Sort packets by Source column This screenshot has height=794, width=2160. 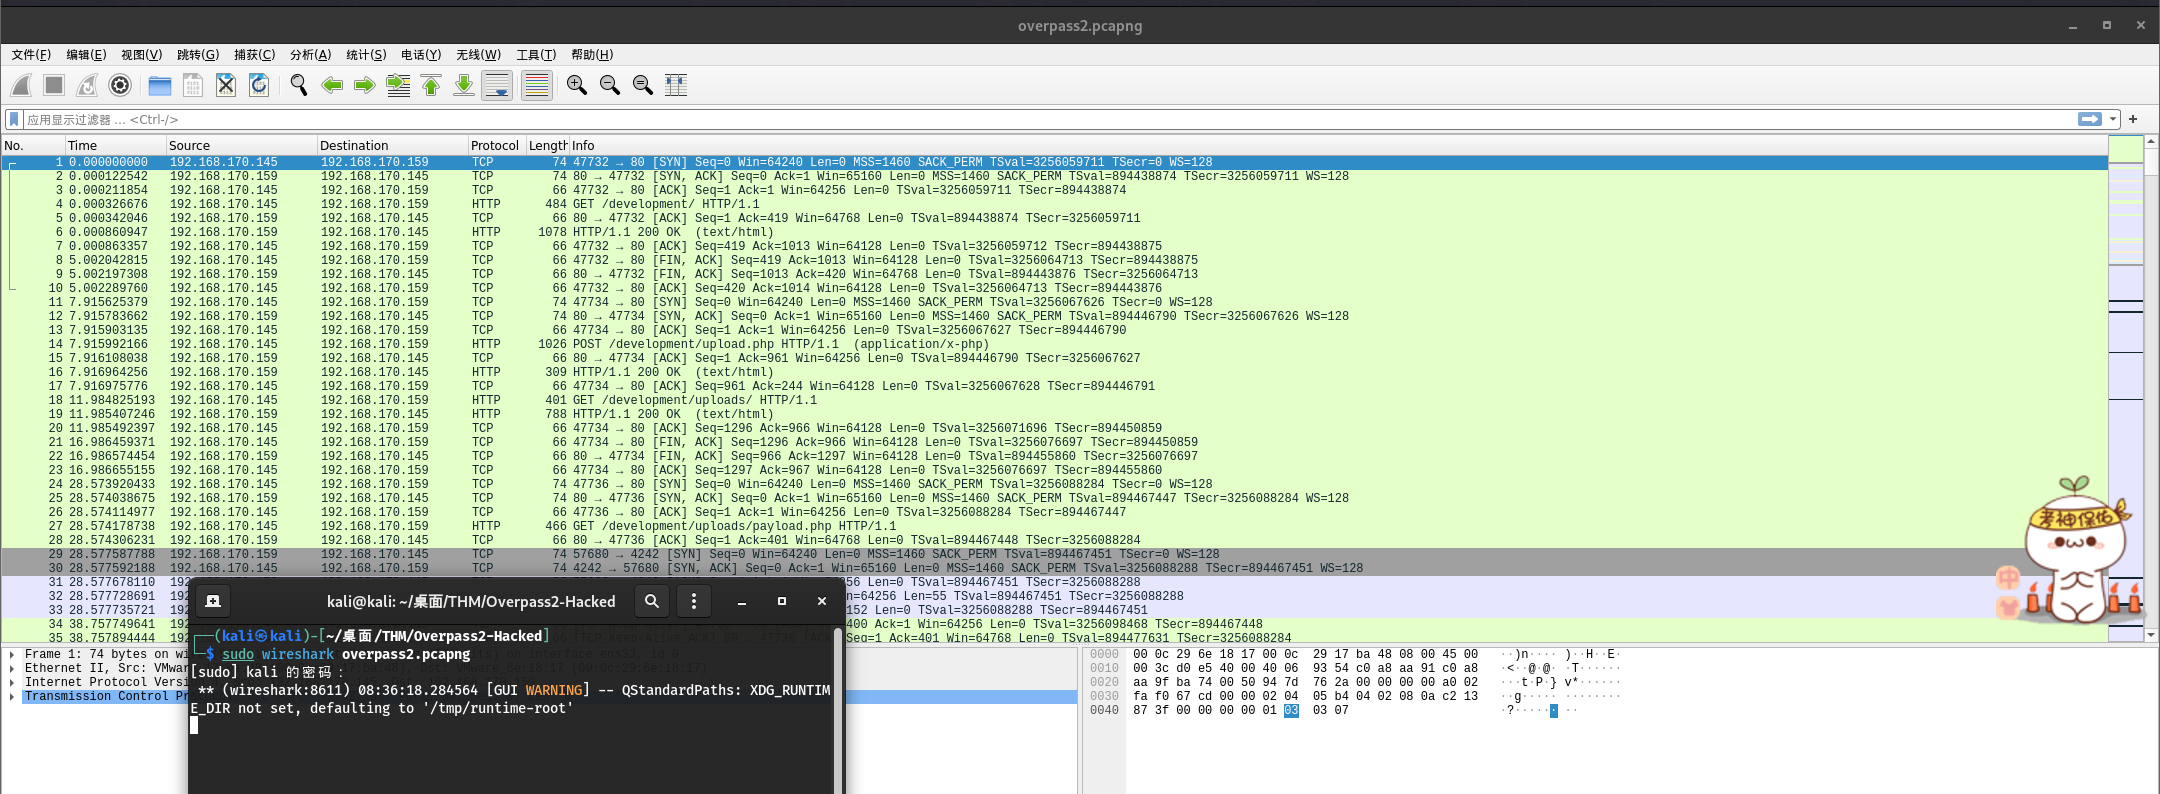241,146
